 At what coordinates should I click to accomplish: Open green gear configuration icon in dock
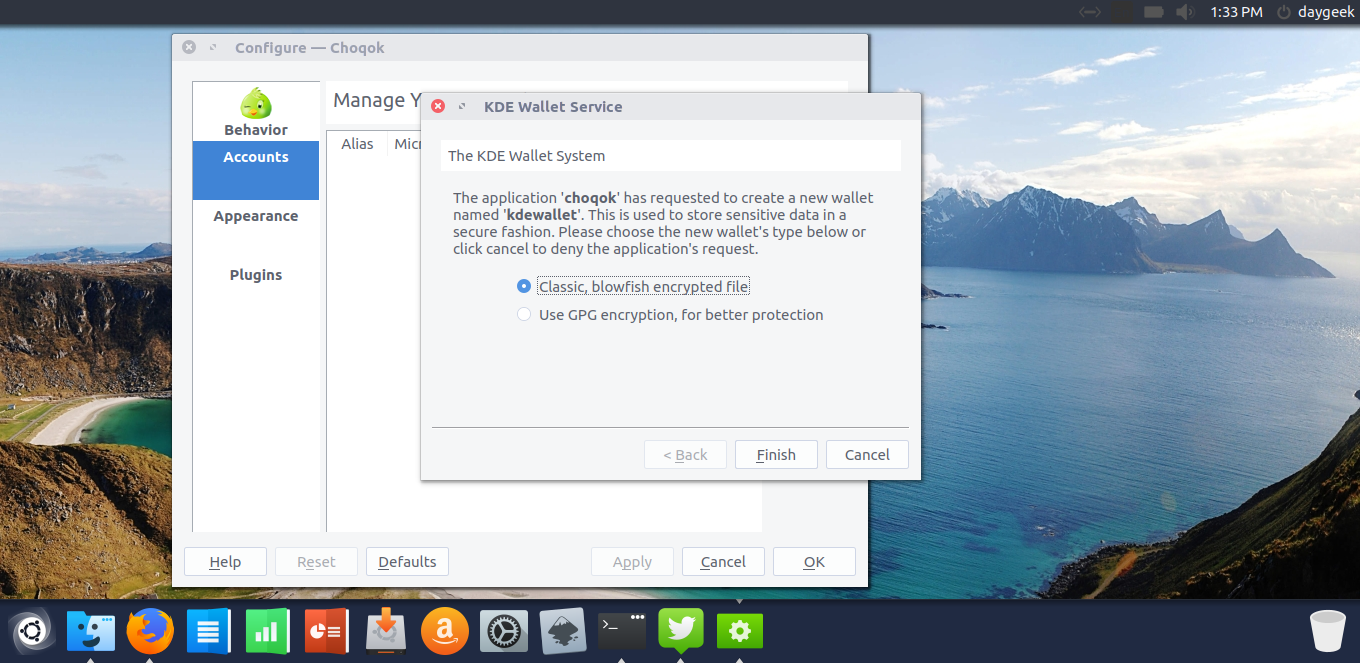point(739,631)
